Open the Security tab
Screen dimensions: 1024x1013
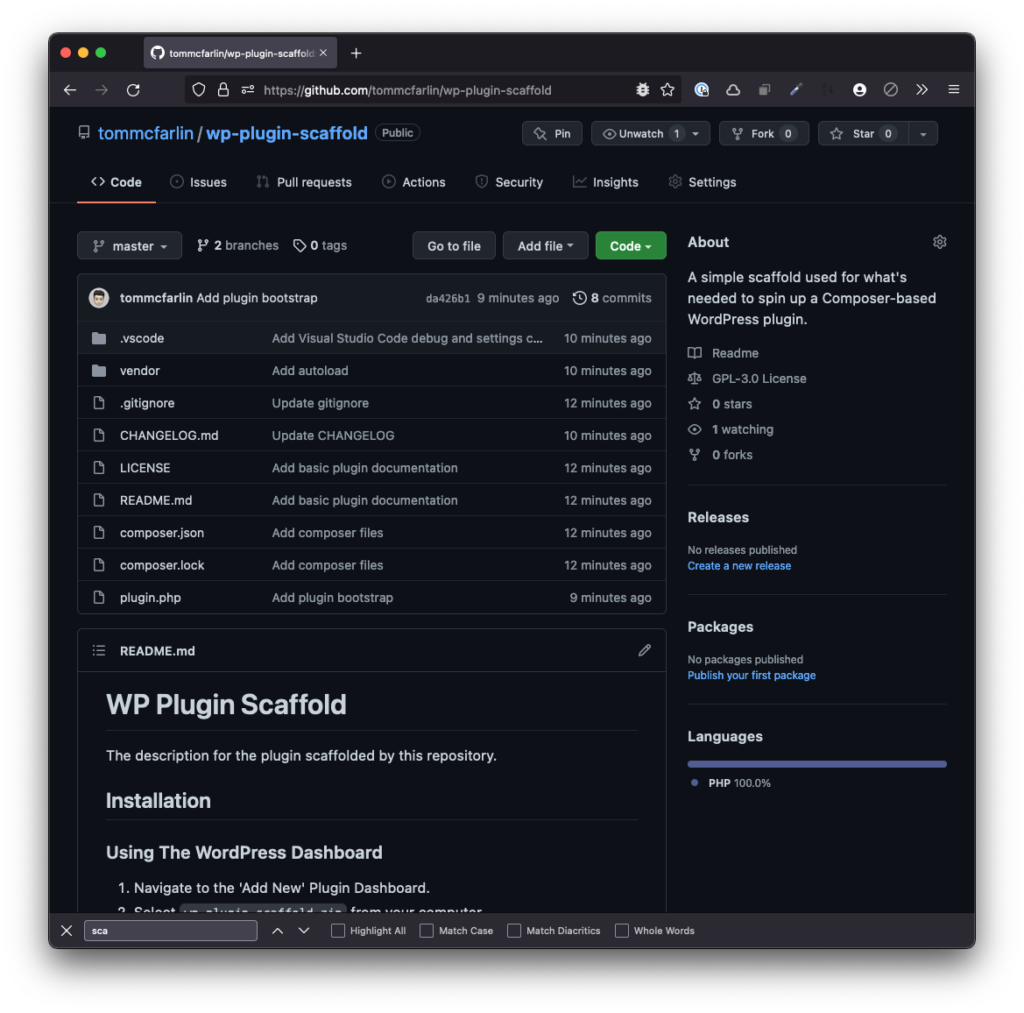pyautogui.click(x=509, y=182)
